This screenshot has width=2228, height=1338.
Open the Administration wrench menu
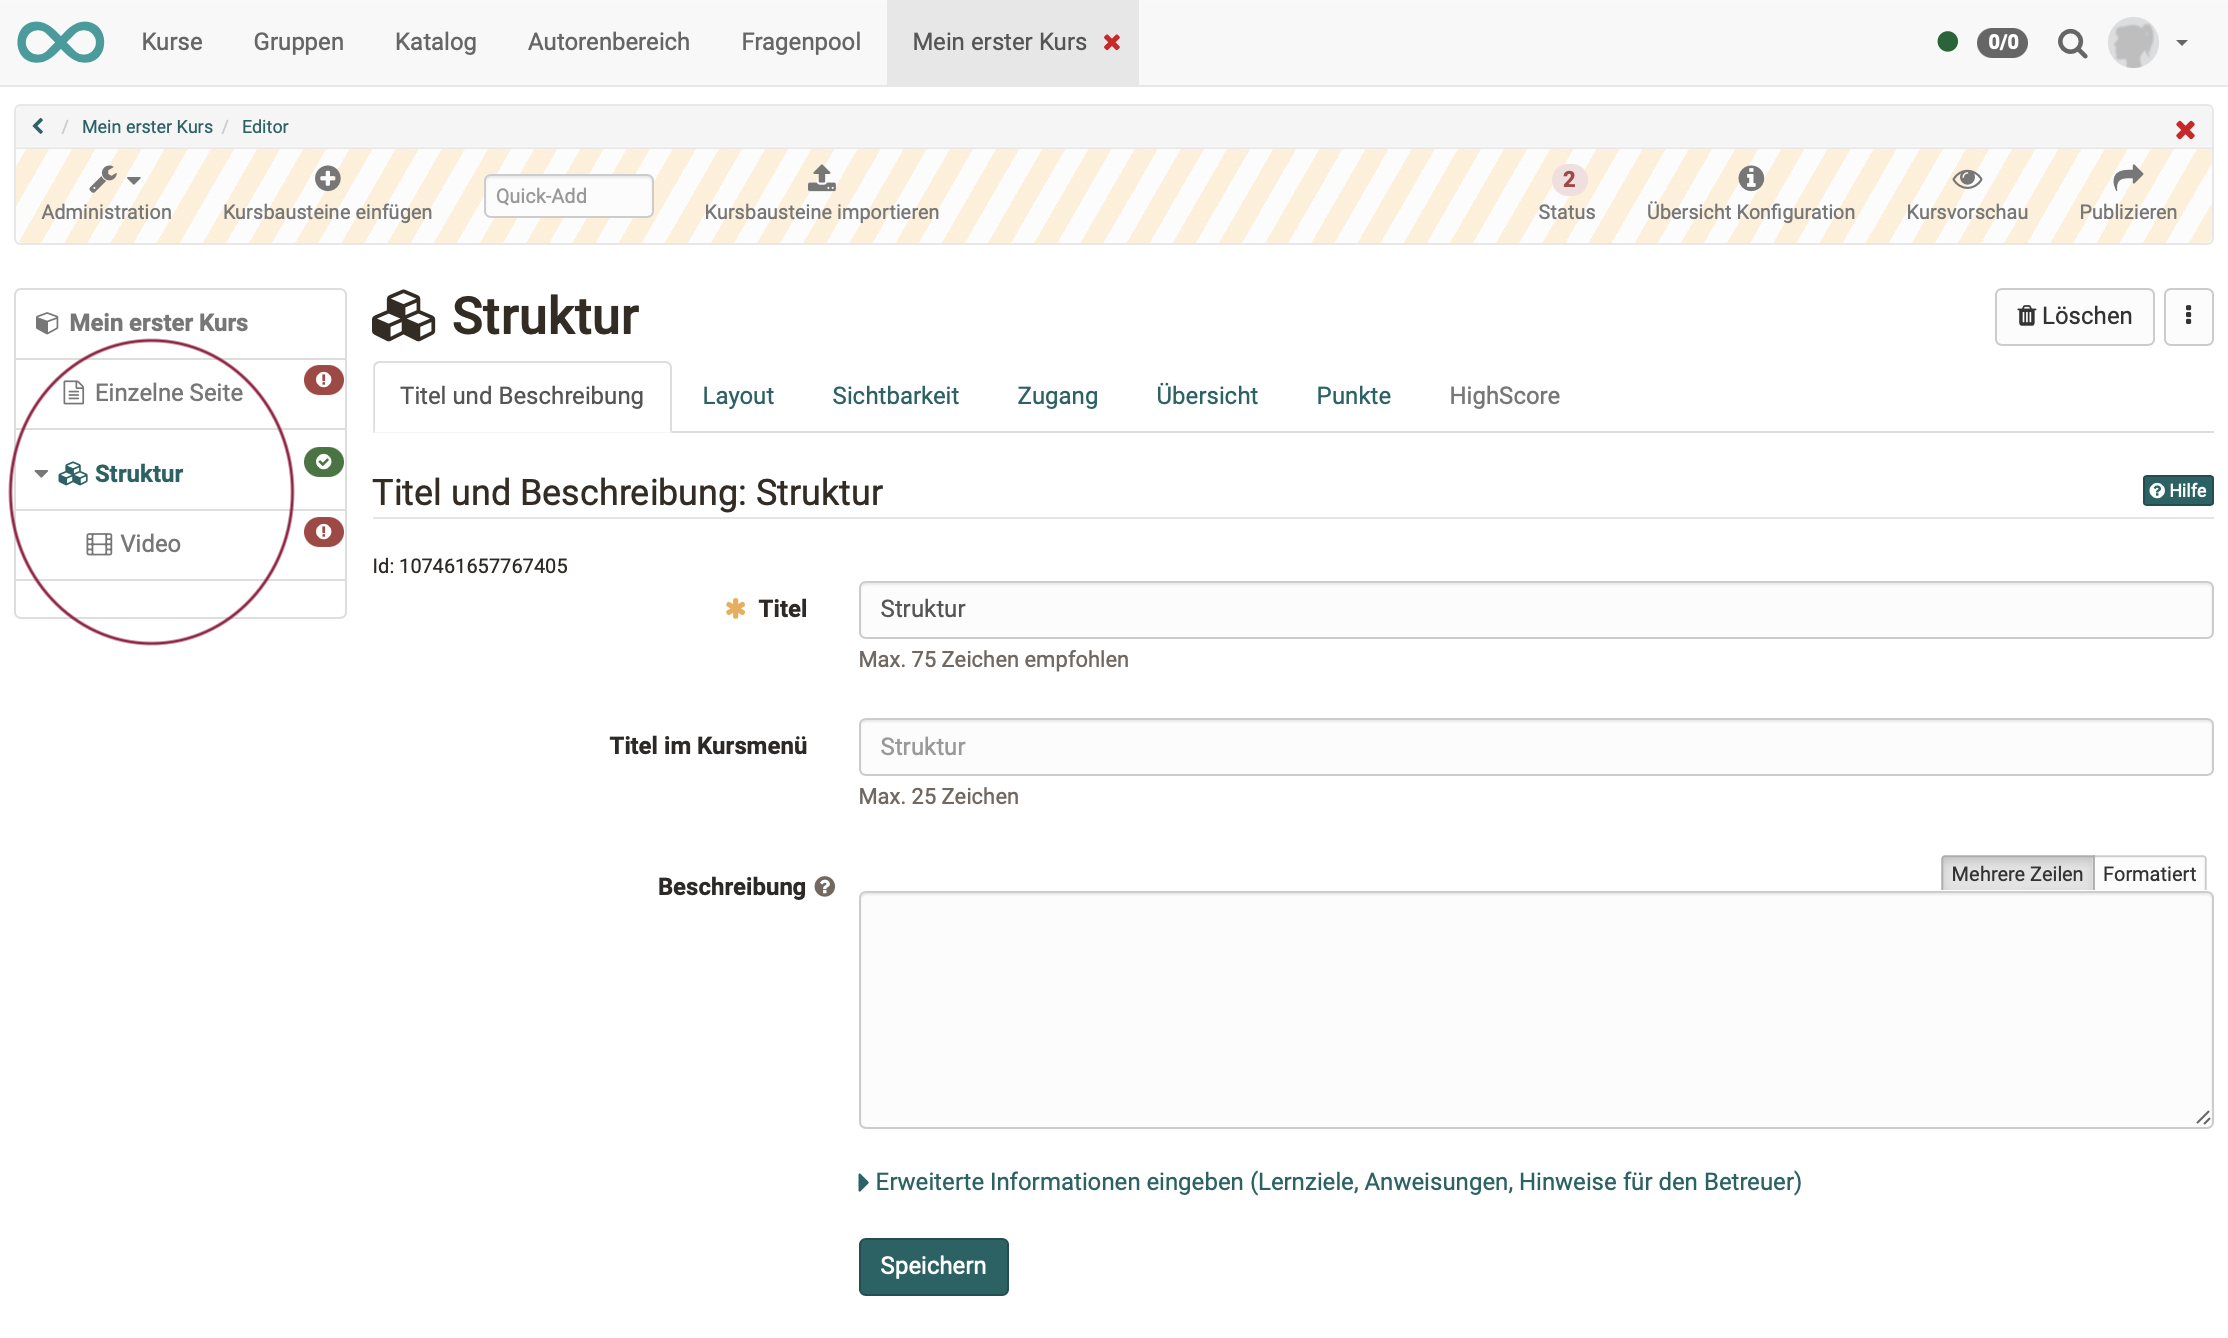(106, 194)
